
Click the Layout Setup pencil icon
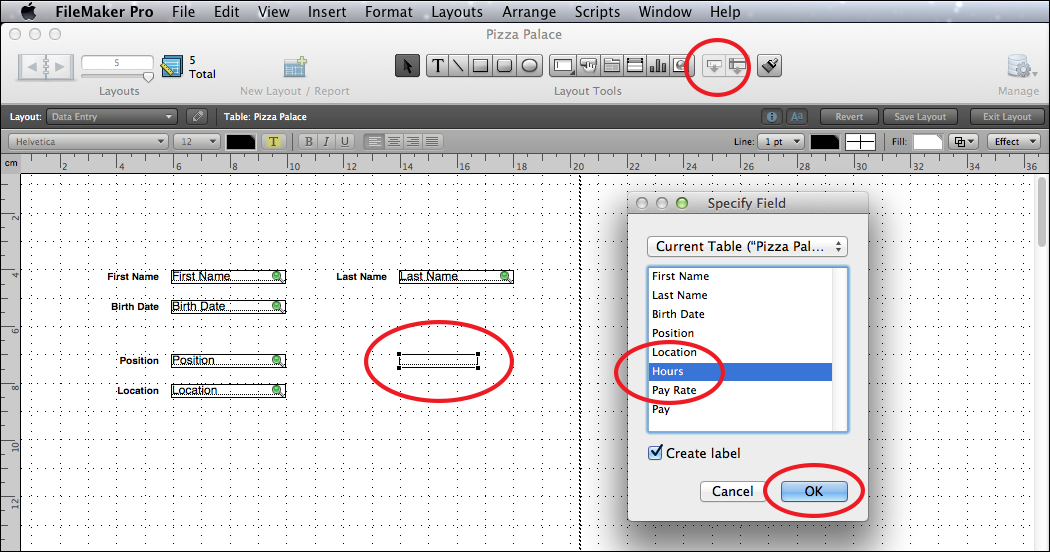(197, 117)
